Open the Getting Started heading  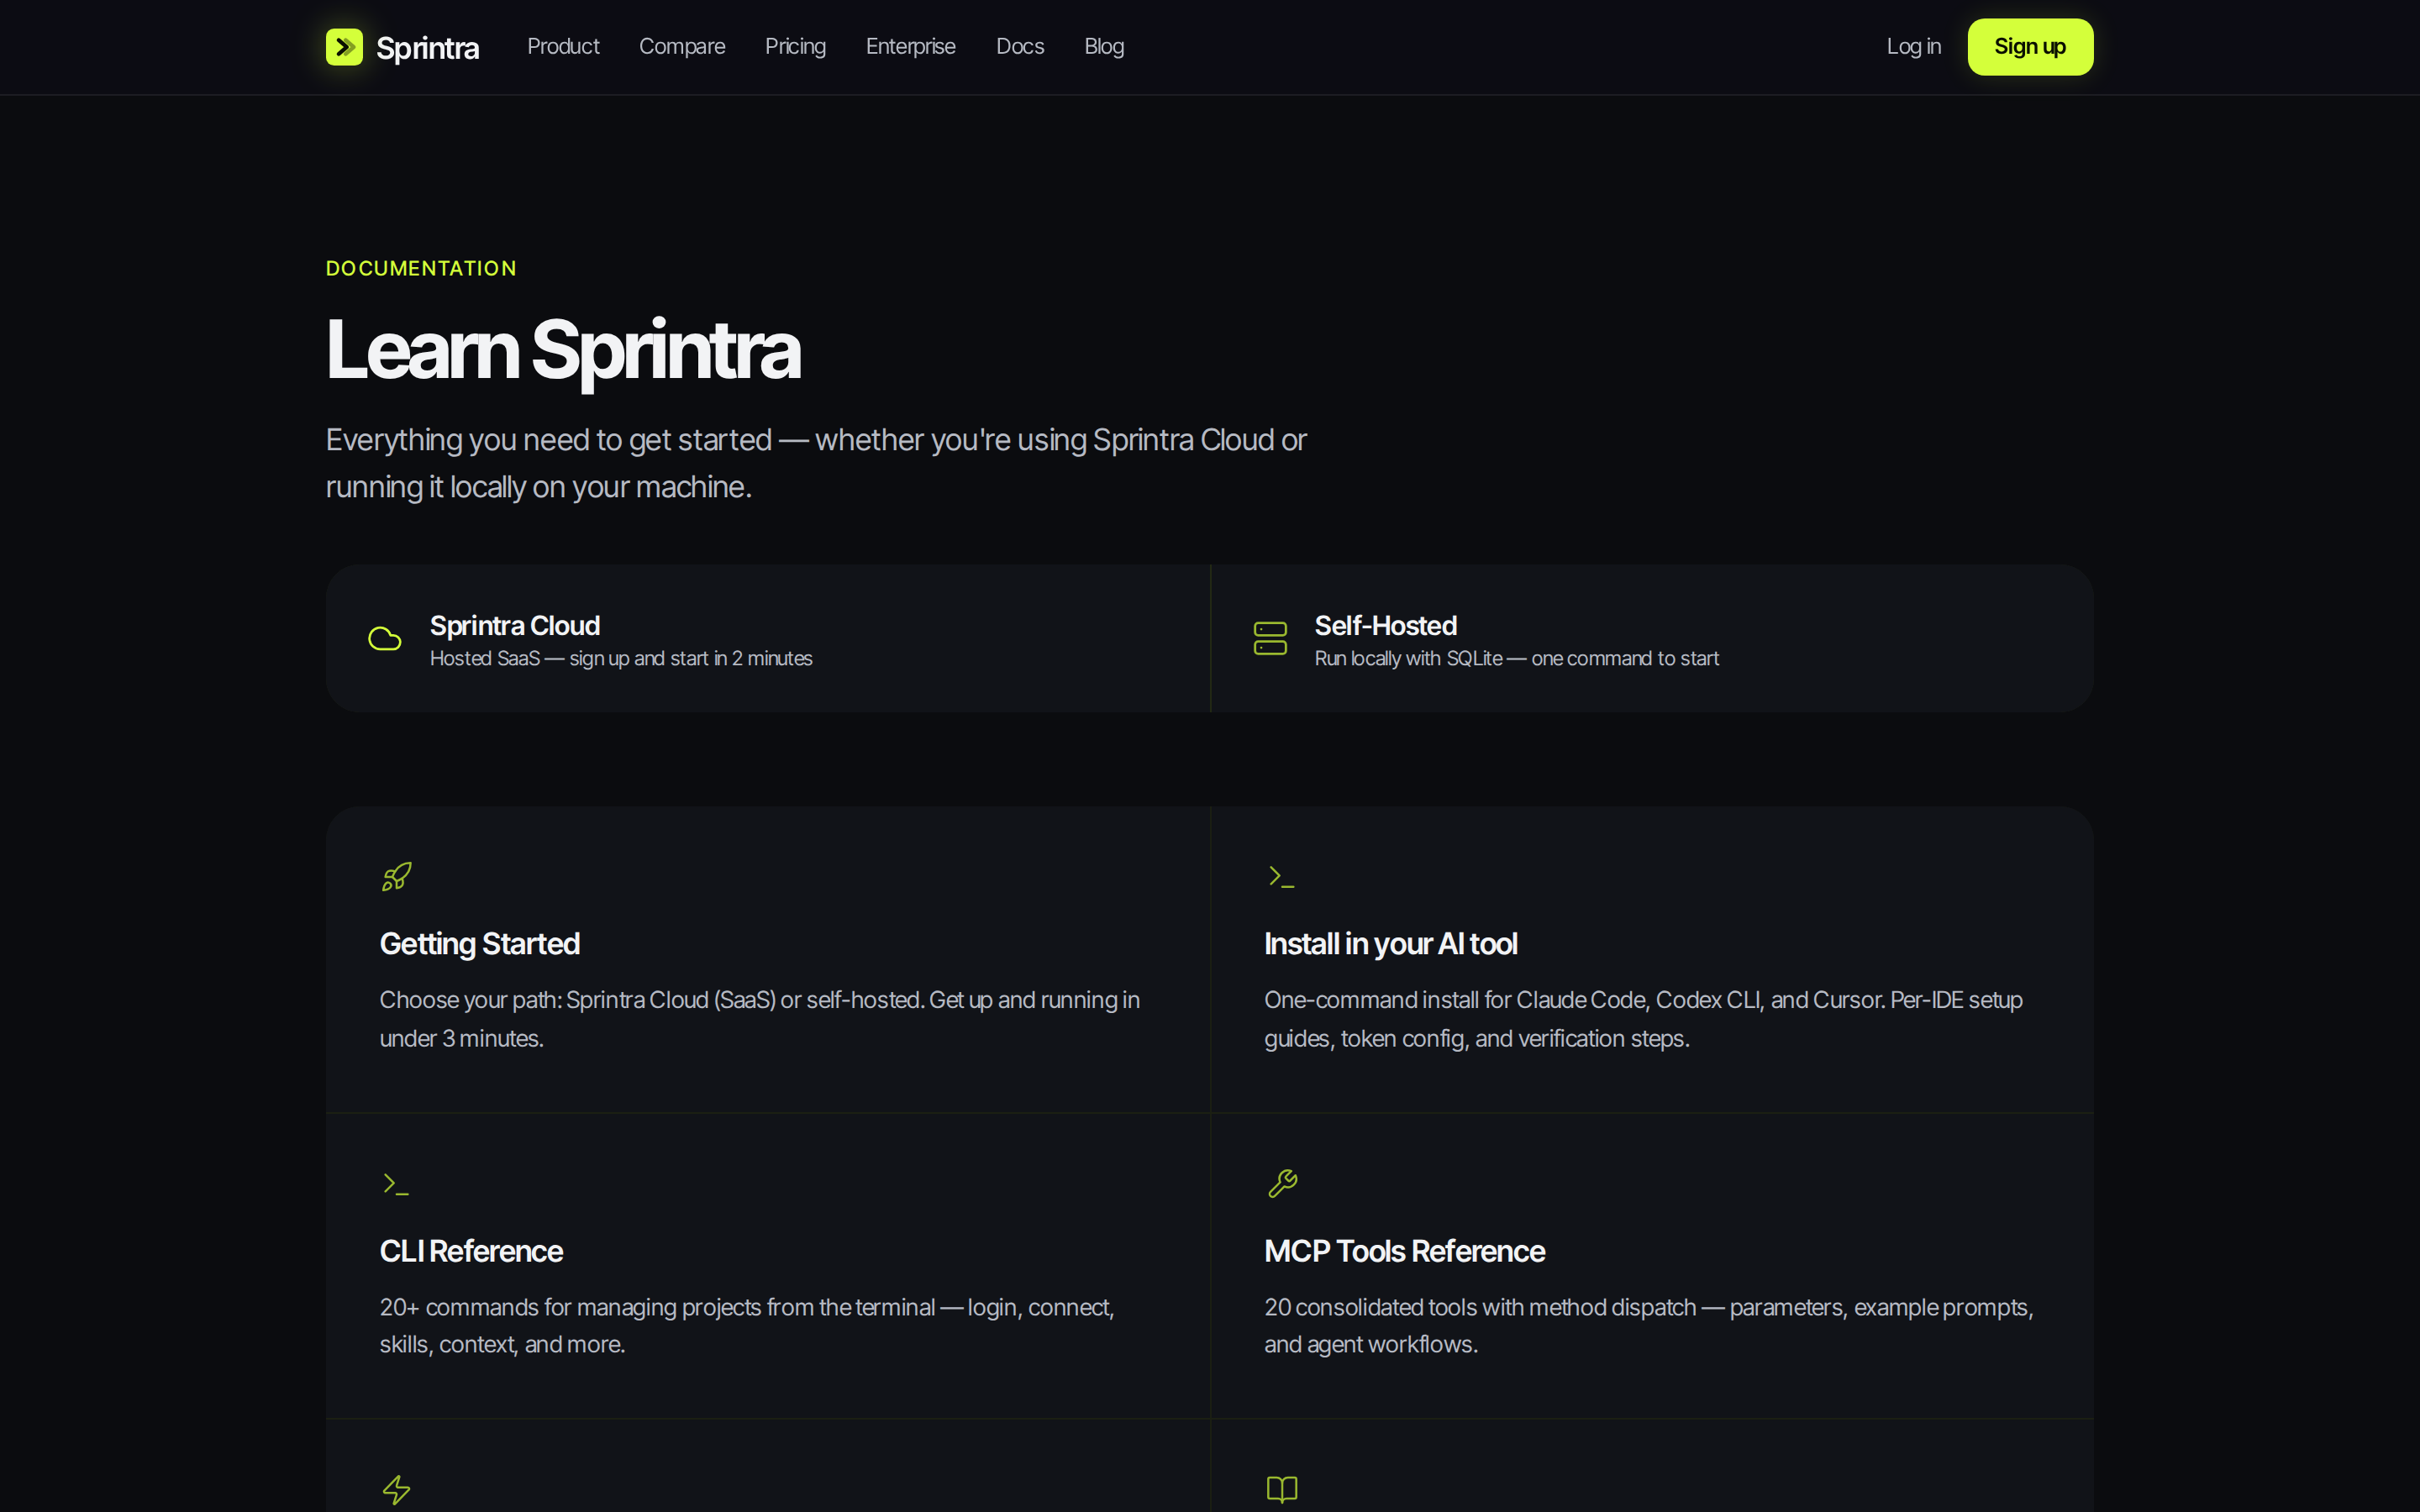tap(479, 944)
